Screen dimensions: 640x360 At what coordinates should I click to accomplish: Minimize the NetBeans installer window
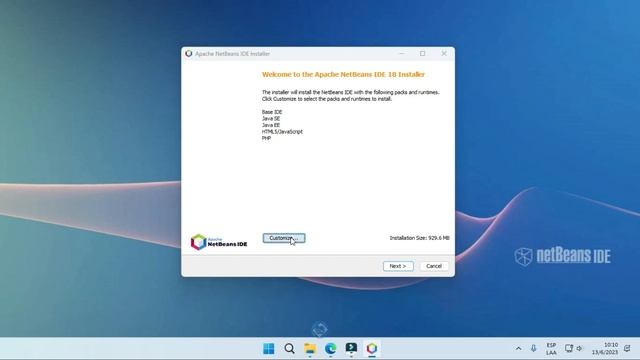[401, 53]
